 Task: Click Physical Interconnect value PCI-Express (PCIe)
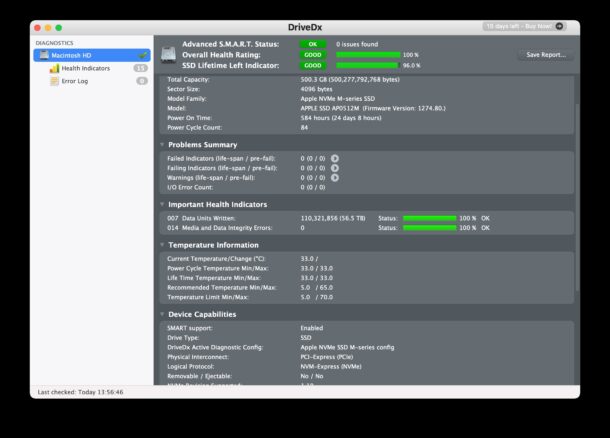[x=327, y=357]
